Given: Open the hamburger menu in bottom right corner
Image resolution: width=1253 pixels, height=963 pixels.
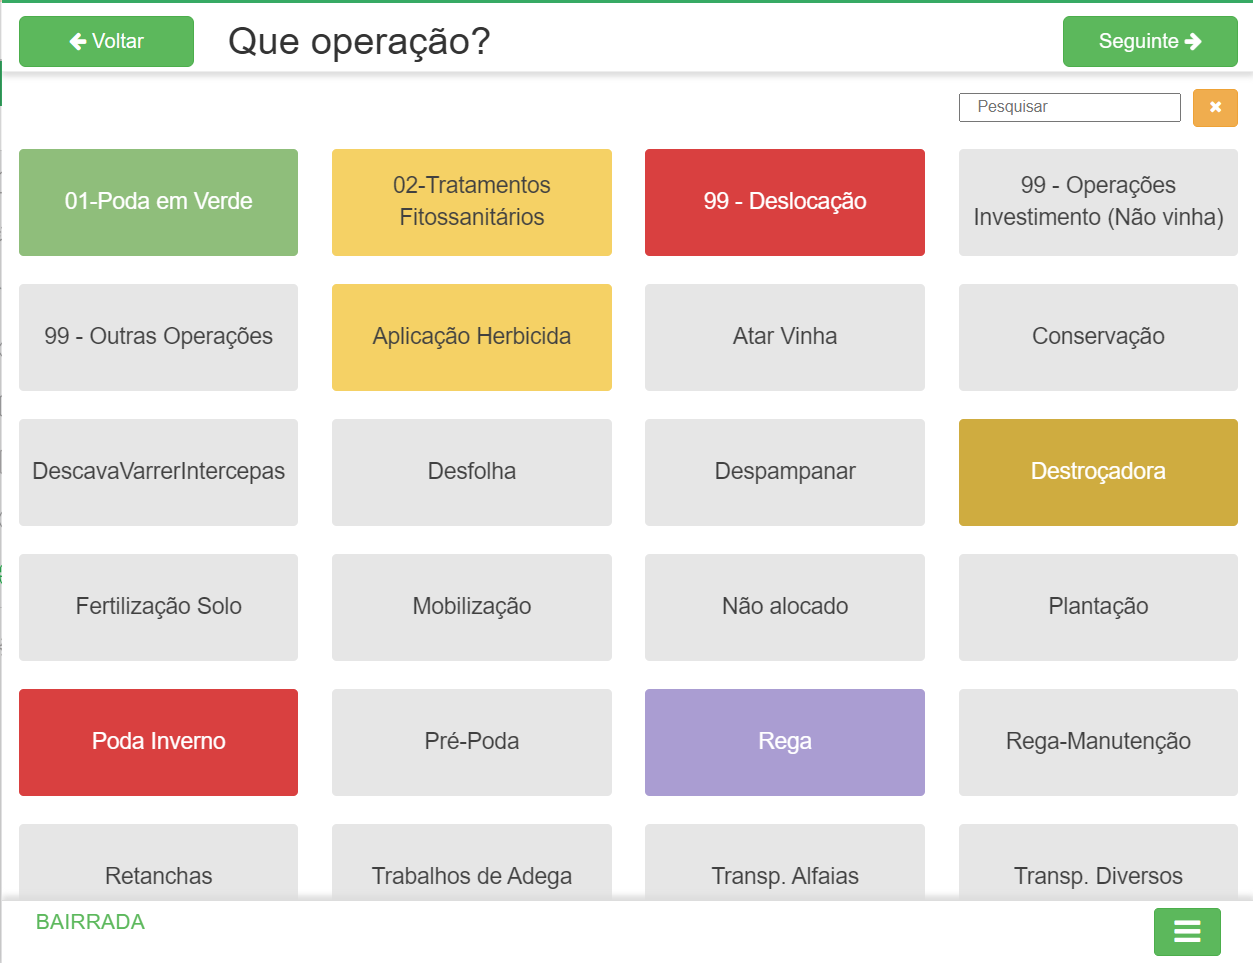Looking at the screenshot, I should click(1187, 931).
